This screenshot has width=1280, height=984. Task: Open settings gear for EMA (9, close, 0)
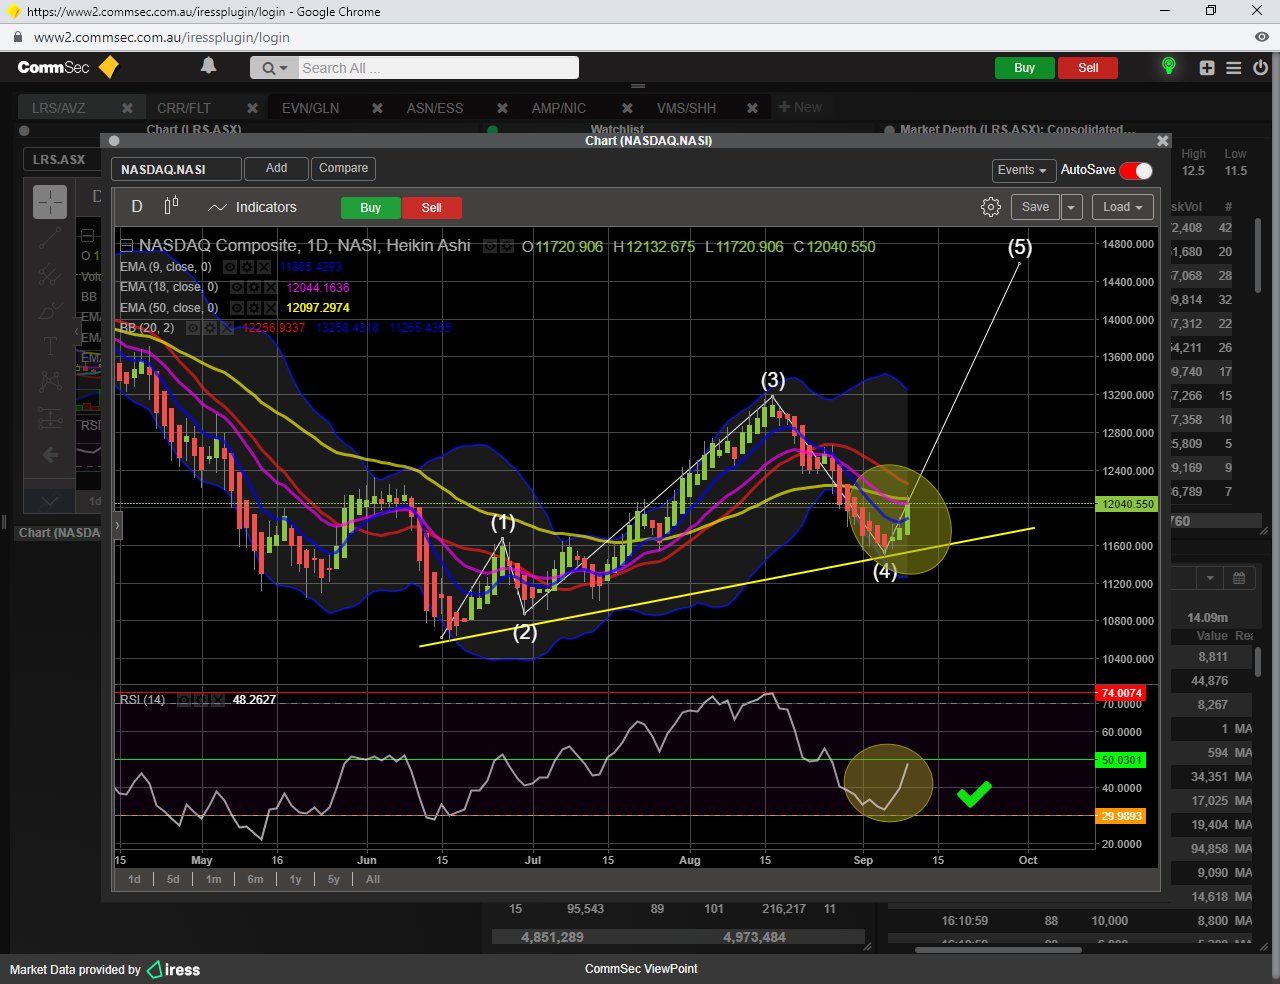(246, 267)
